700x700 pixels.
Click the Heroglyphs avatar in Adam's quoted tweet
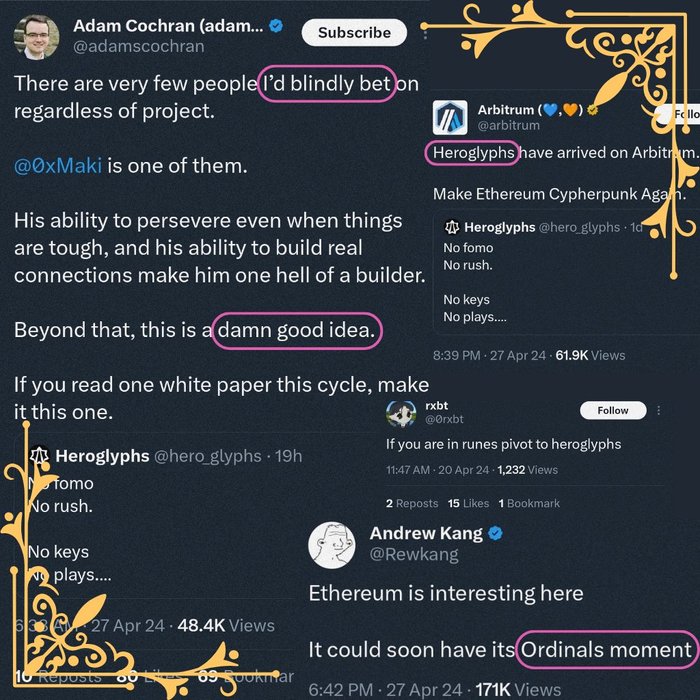click(40, 456)
